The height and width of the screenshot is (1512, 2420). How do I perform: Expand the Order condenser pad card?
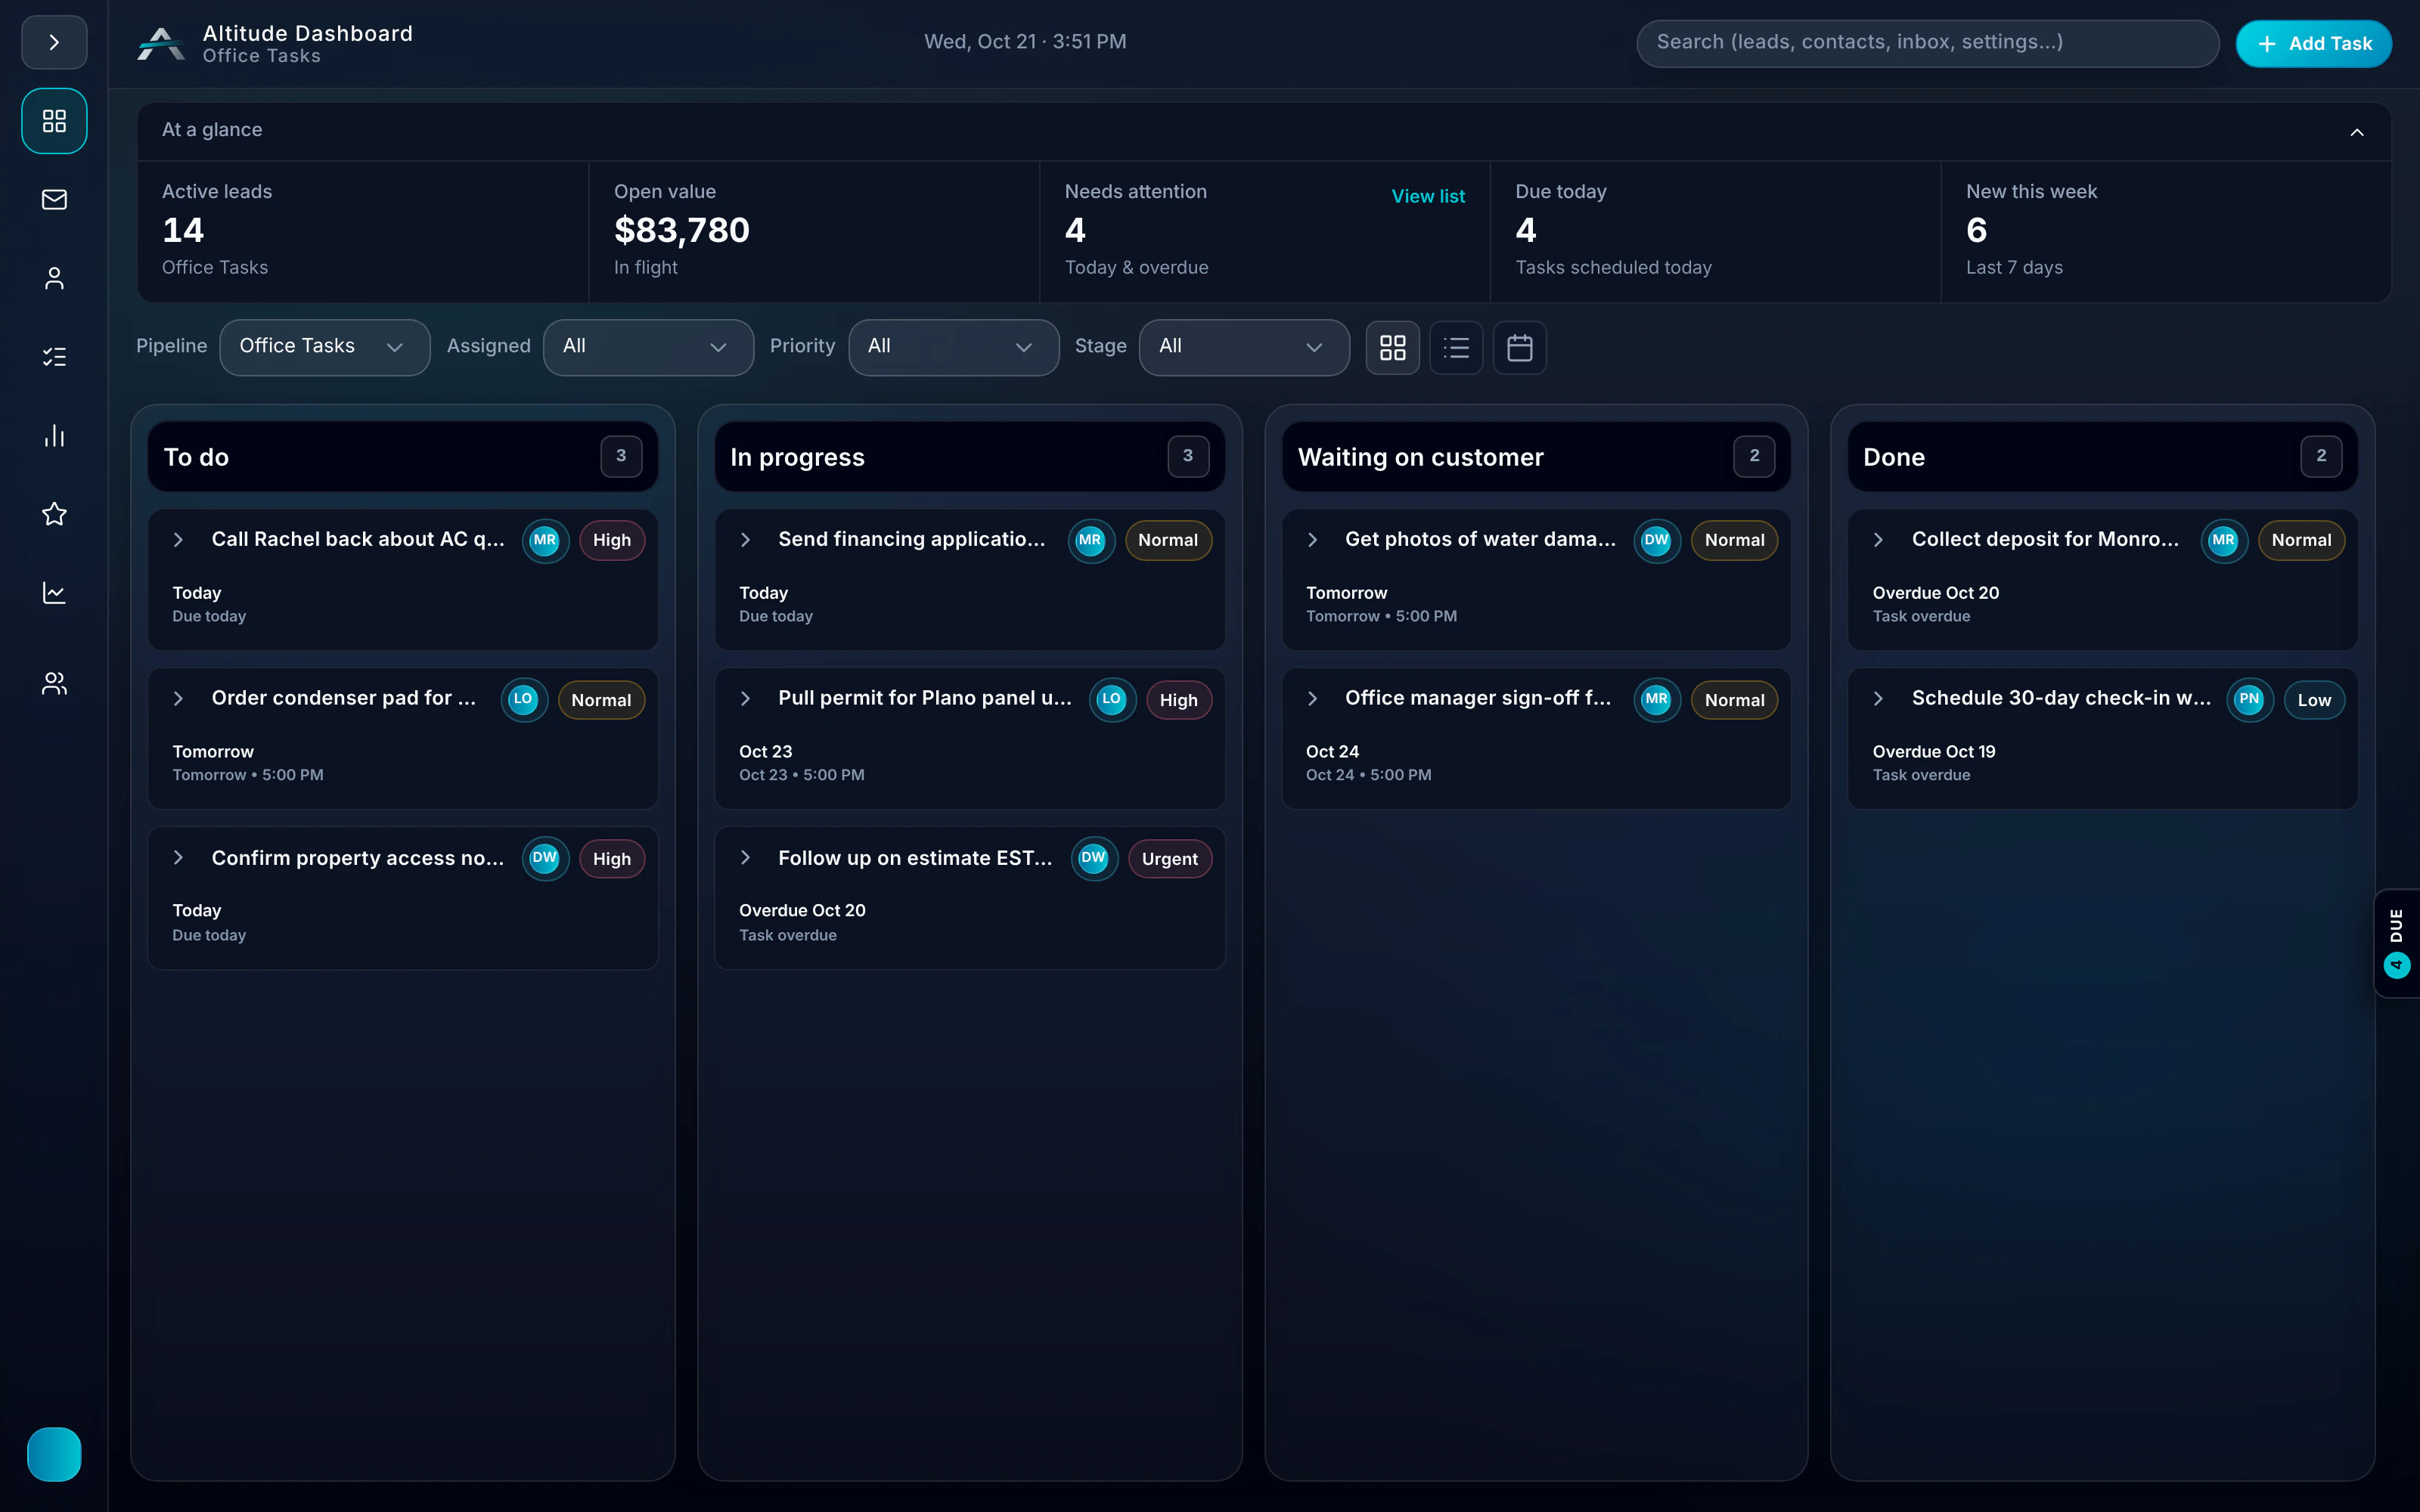[178, 699]
